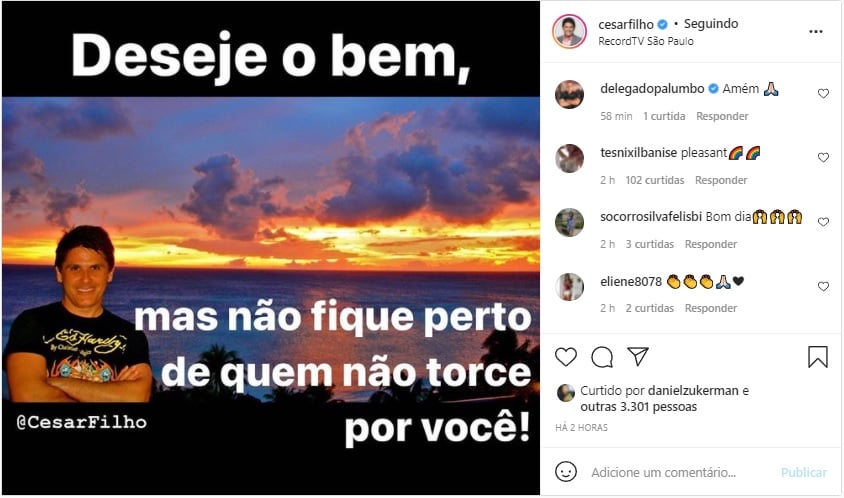Click the Seguindo following button

pos(711,24)
